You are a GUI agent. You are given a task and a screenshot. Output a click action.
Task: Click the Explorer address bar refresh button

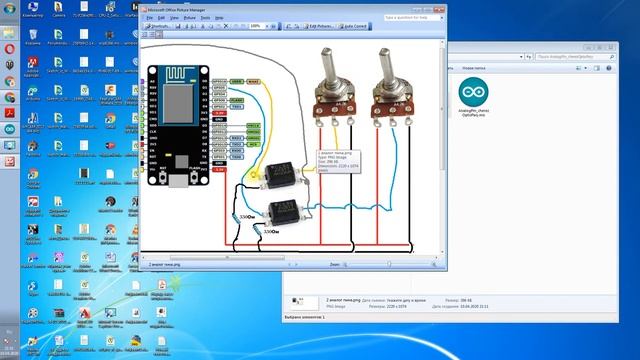pyautogui.click(x=529, y=57)
